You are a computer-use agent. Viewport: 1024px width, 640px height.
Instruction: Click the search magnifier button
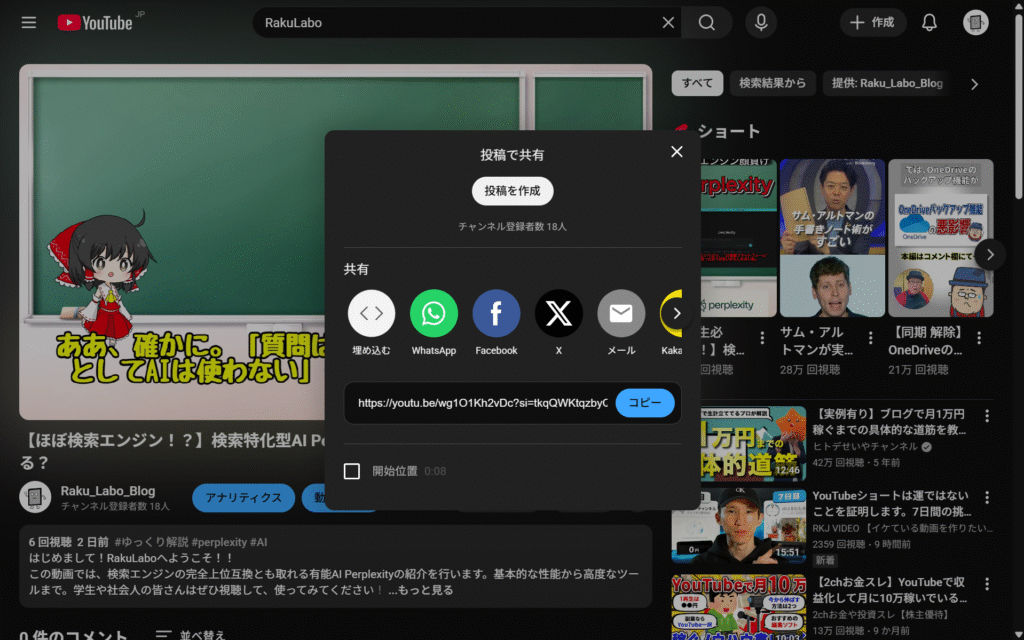707,23
